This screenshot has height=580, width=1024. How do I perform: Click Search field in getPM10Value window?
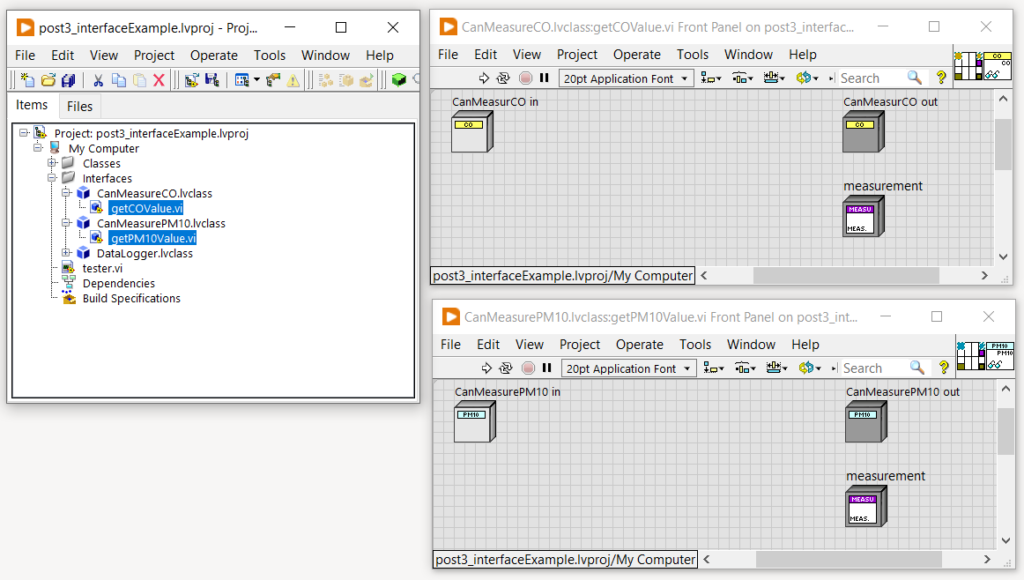(x=872, y=368)
